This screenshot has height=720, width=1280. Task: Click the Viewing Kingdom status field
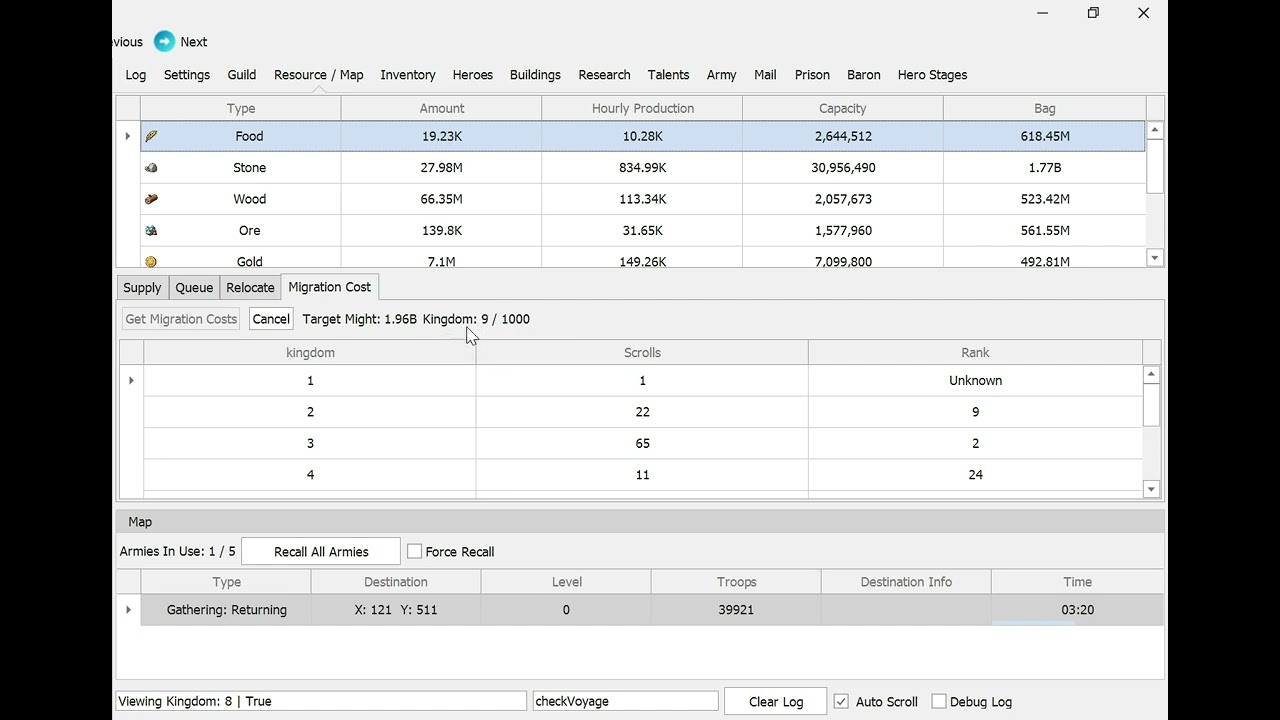tap(321, 702)
